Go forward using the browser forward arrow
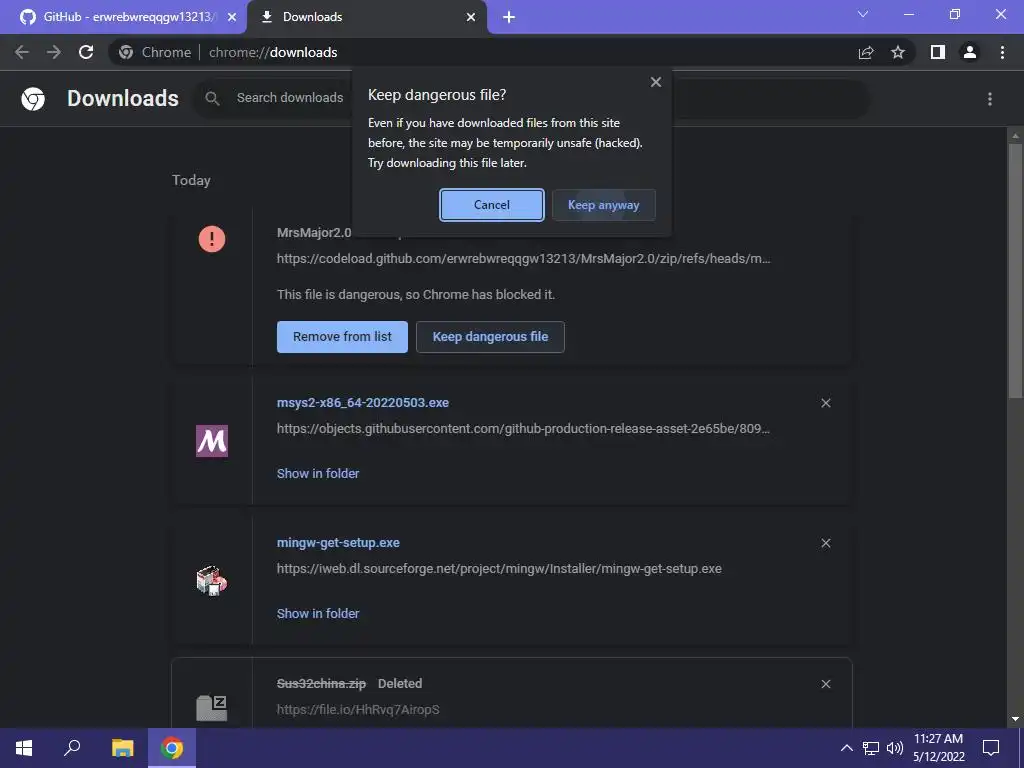The image size is (1024, 768). point(54,52)
